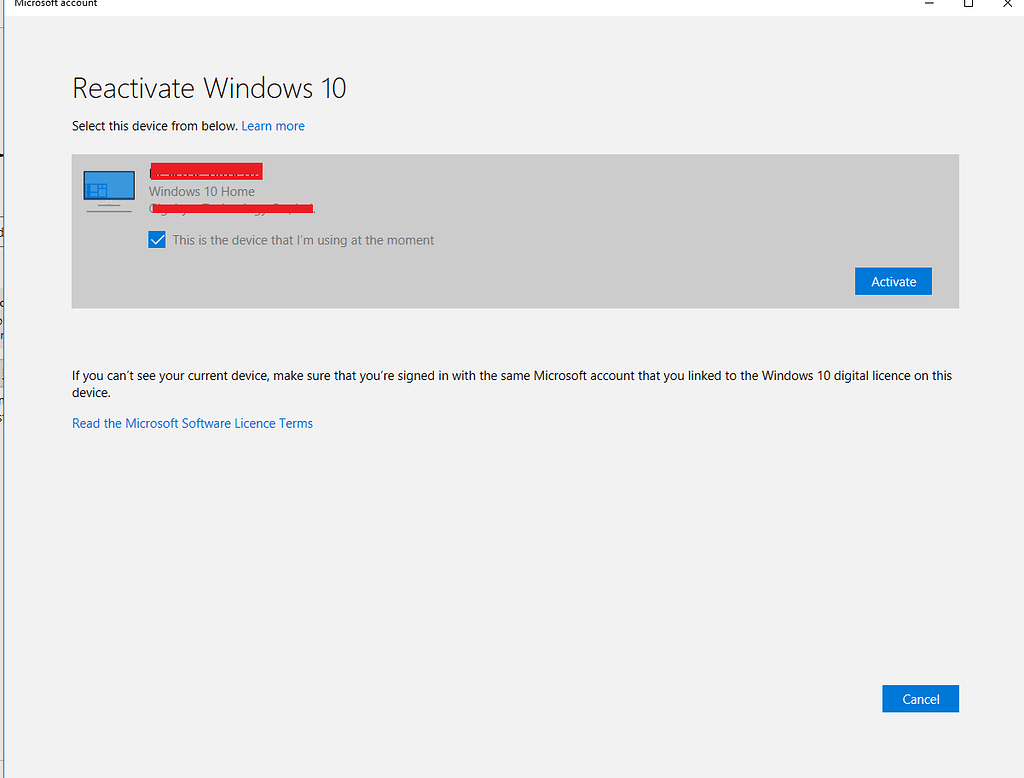Click blank dialog area left of Cancel
The height and width of the screenshot is (778, 1024).
(600, 698)
